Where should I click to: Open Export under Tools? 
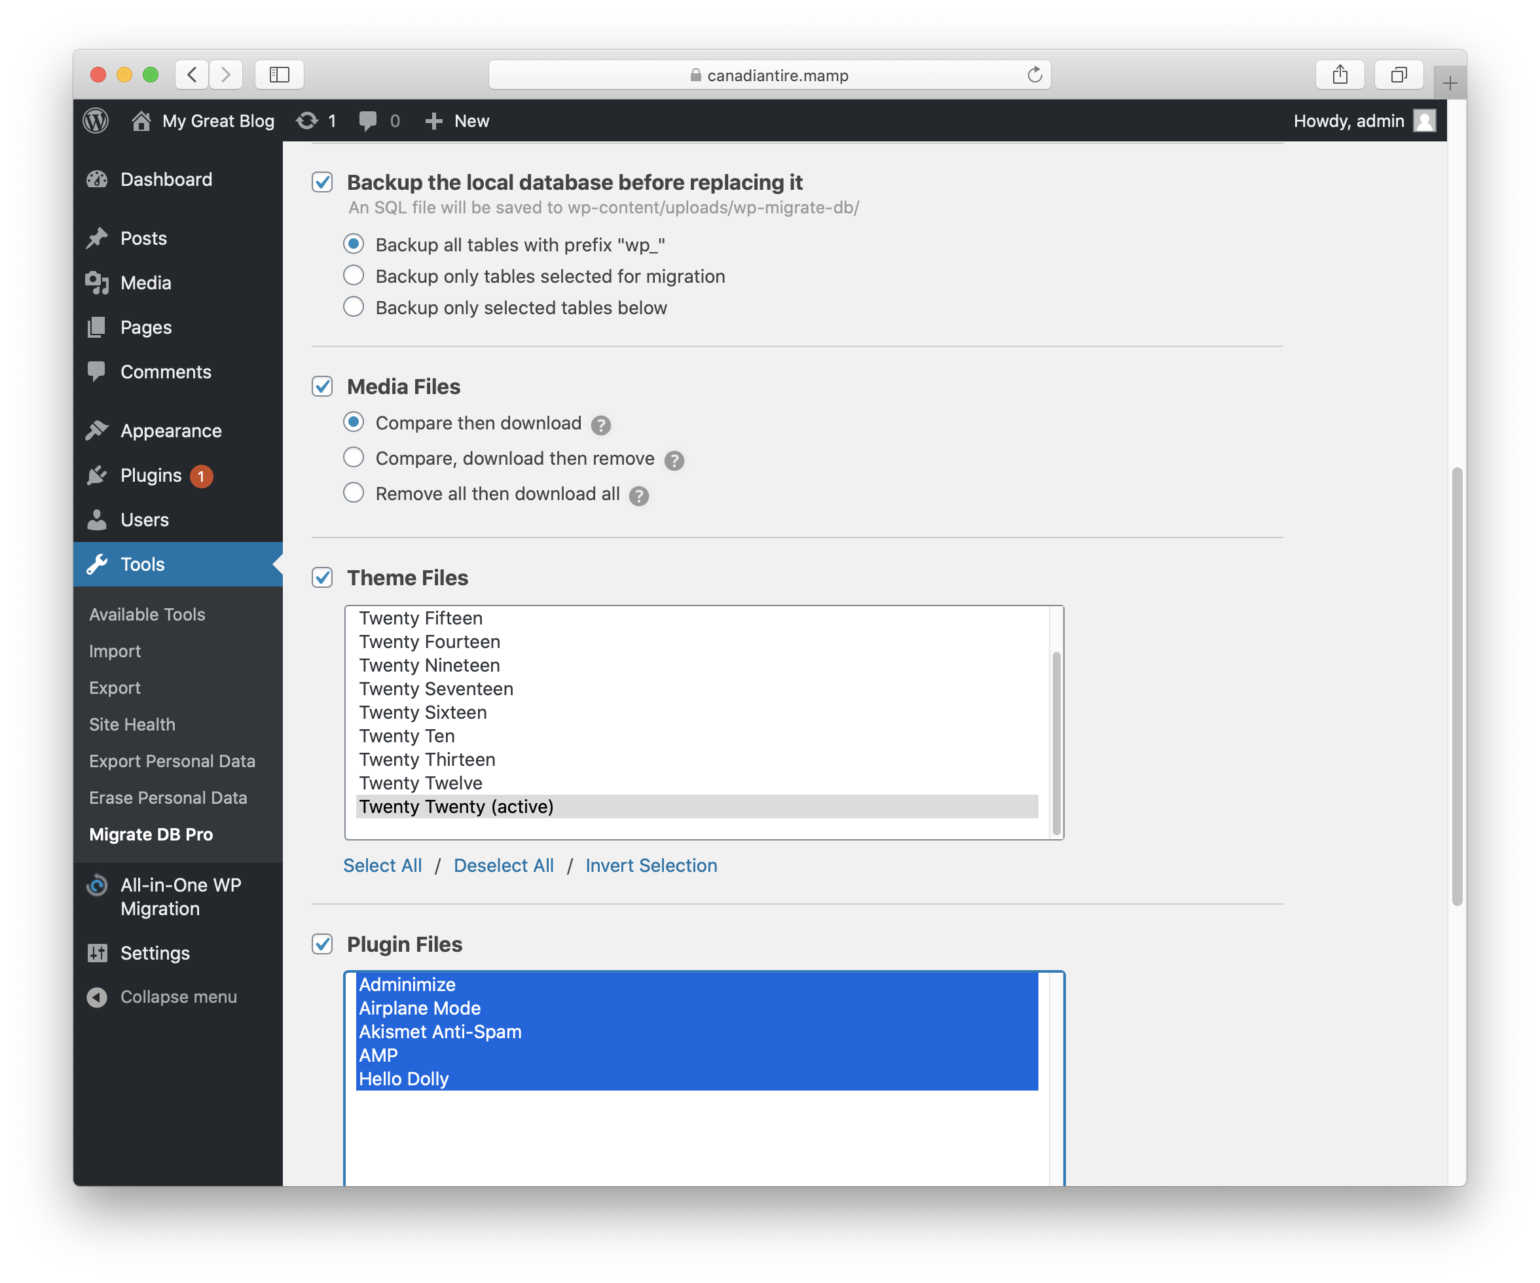115,688
